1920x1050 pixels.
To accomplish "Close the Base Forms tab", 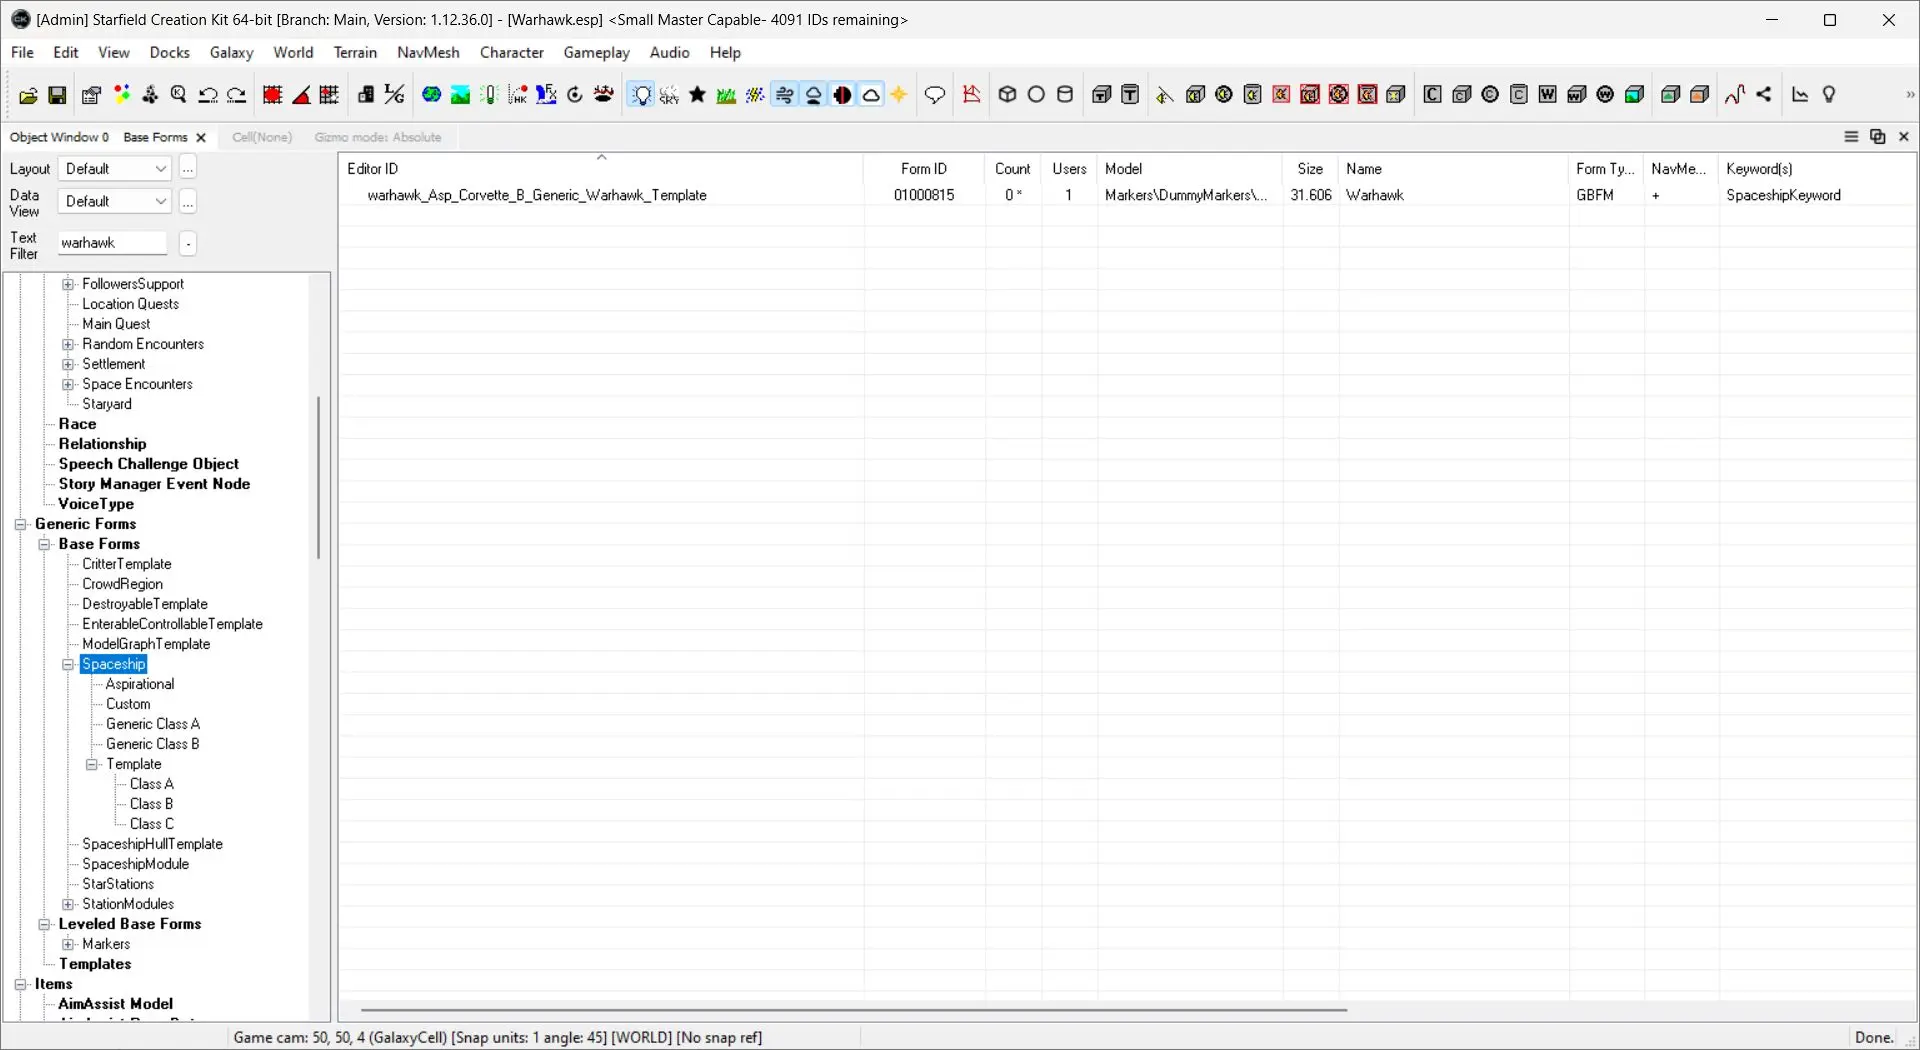I will pyautogui.click(x=201, y=138).
